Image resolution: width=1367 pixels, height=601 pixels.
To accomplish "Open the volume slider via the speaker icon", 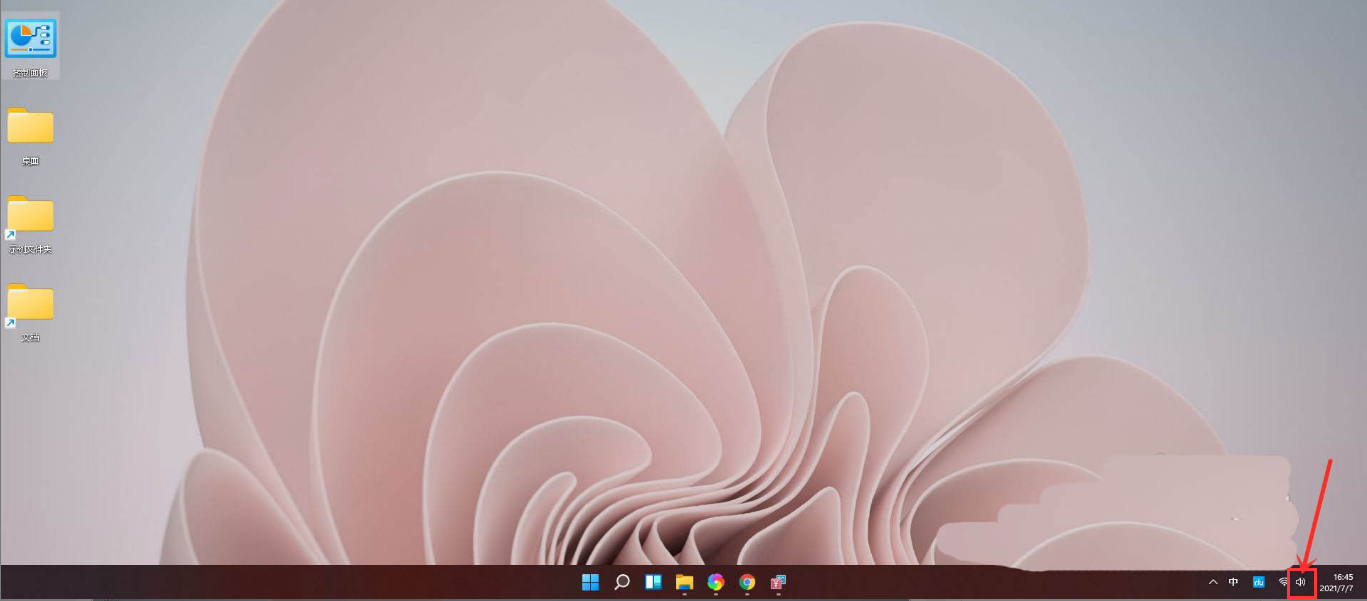I will (x=1301, y=582).
